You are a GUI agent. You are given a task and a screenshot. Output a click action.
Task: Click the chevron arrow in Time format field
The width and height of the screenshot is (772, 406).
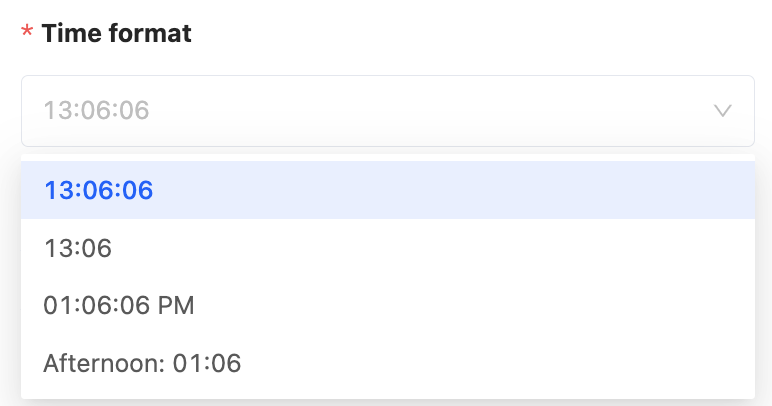723,111
